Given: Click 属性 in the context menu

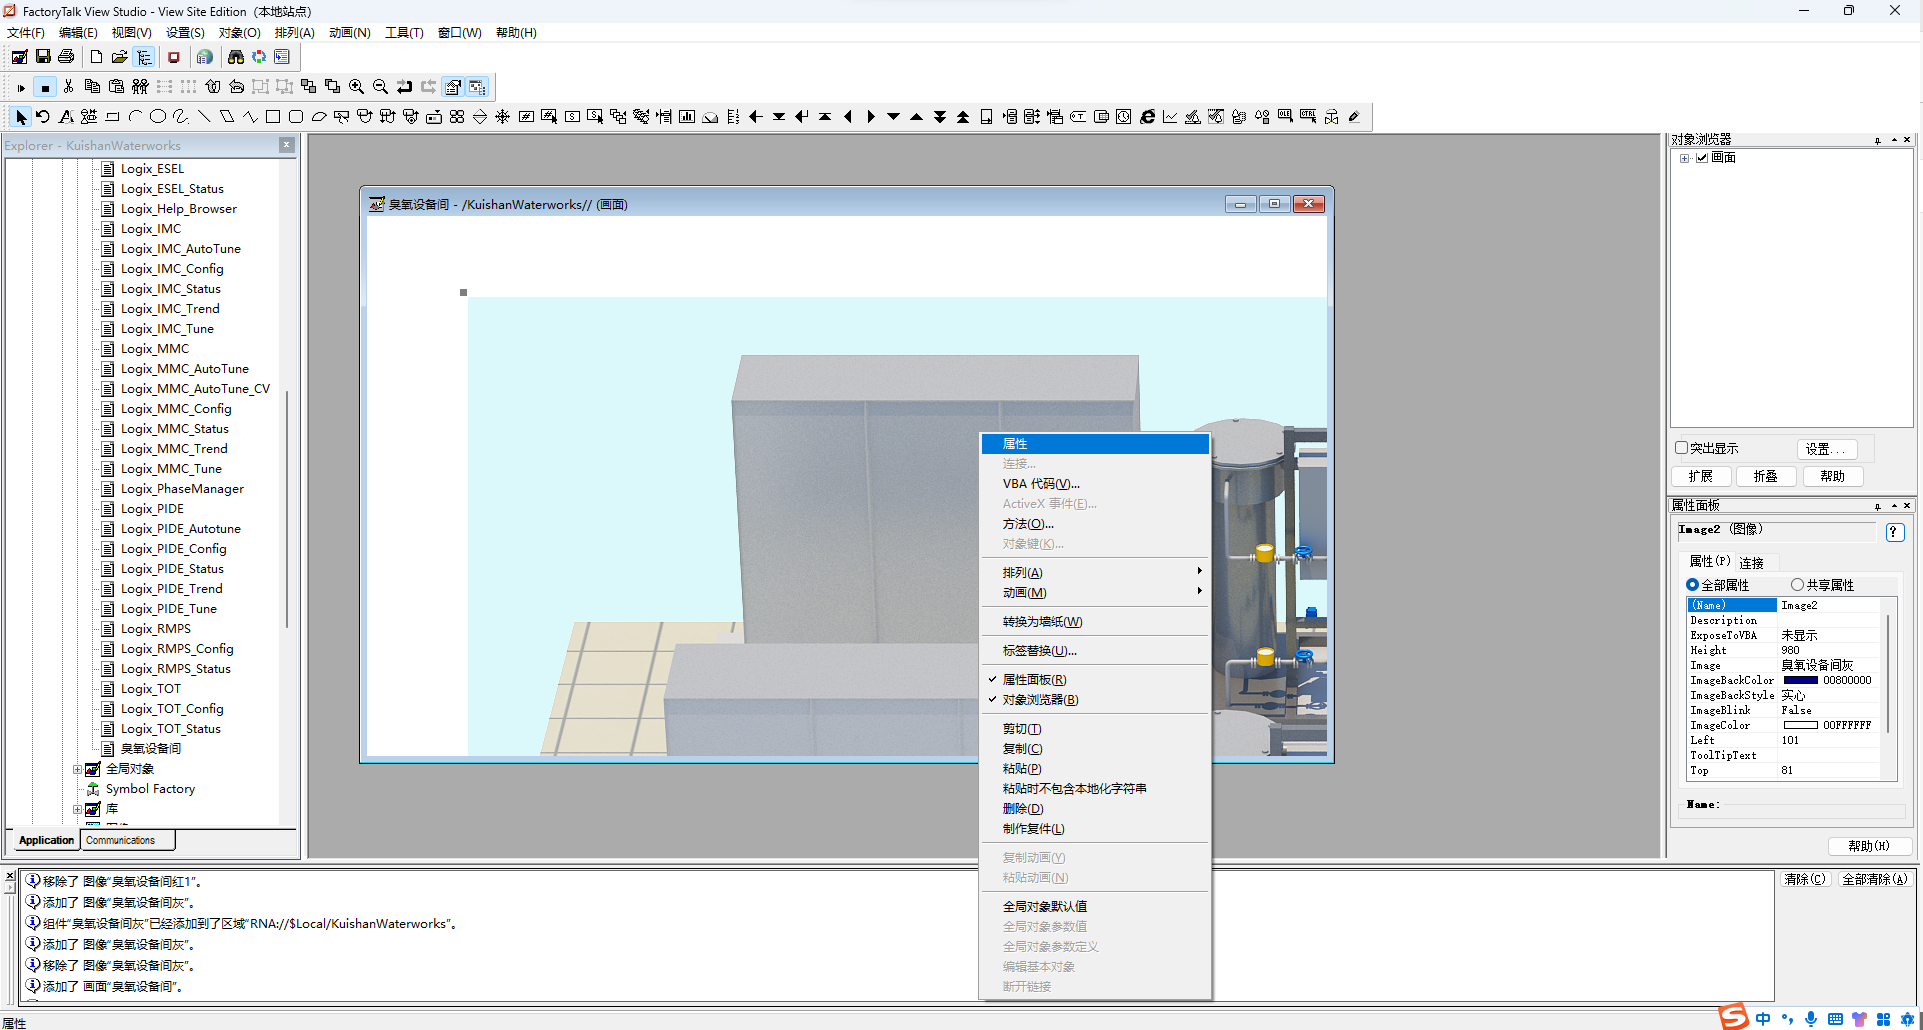Looking at the screenshot, I should click(1095, 444).
